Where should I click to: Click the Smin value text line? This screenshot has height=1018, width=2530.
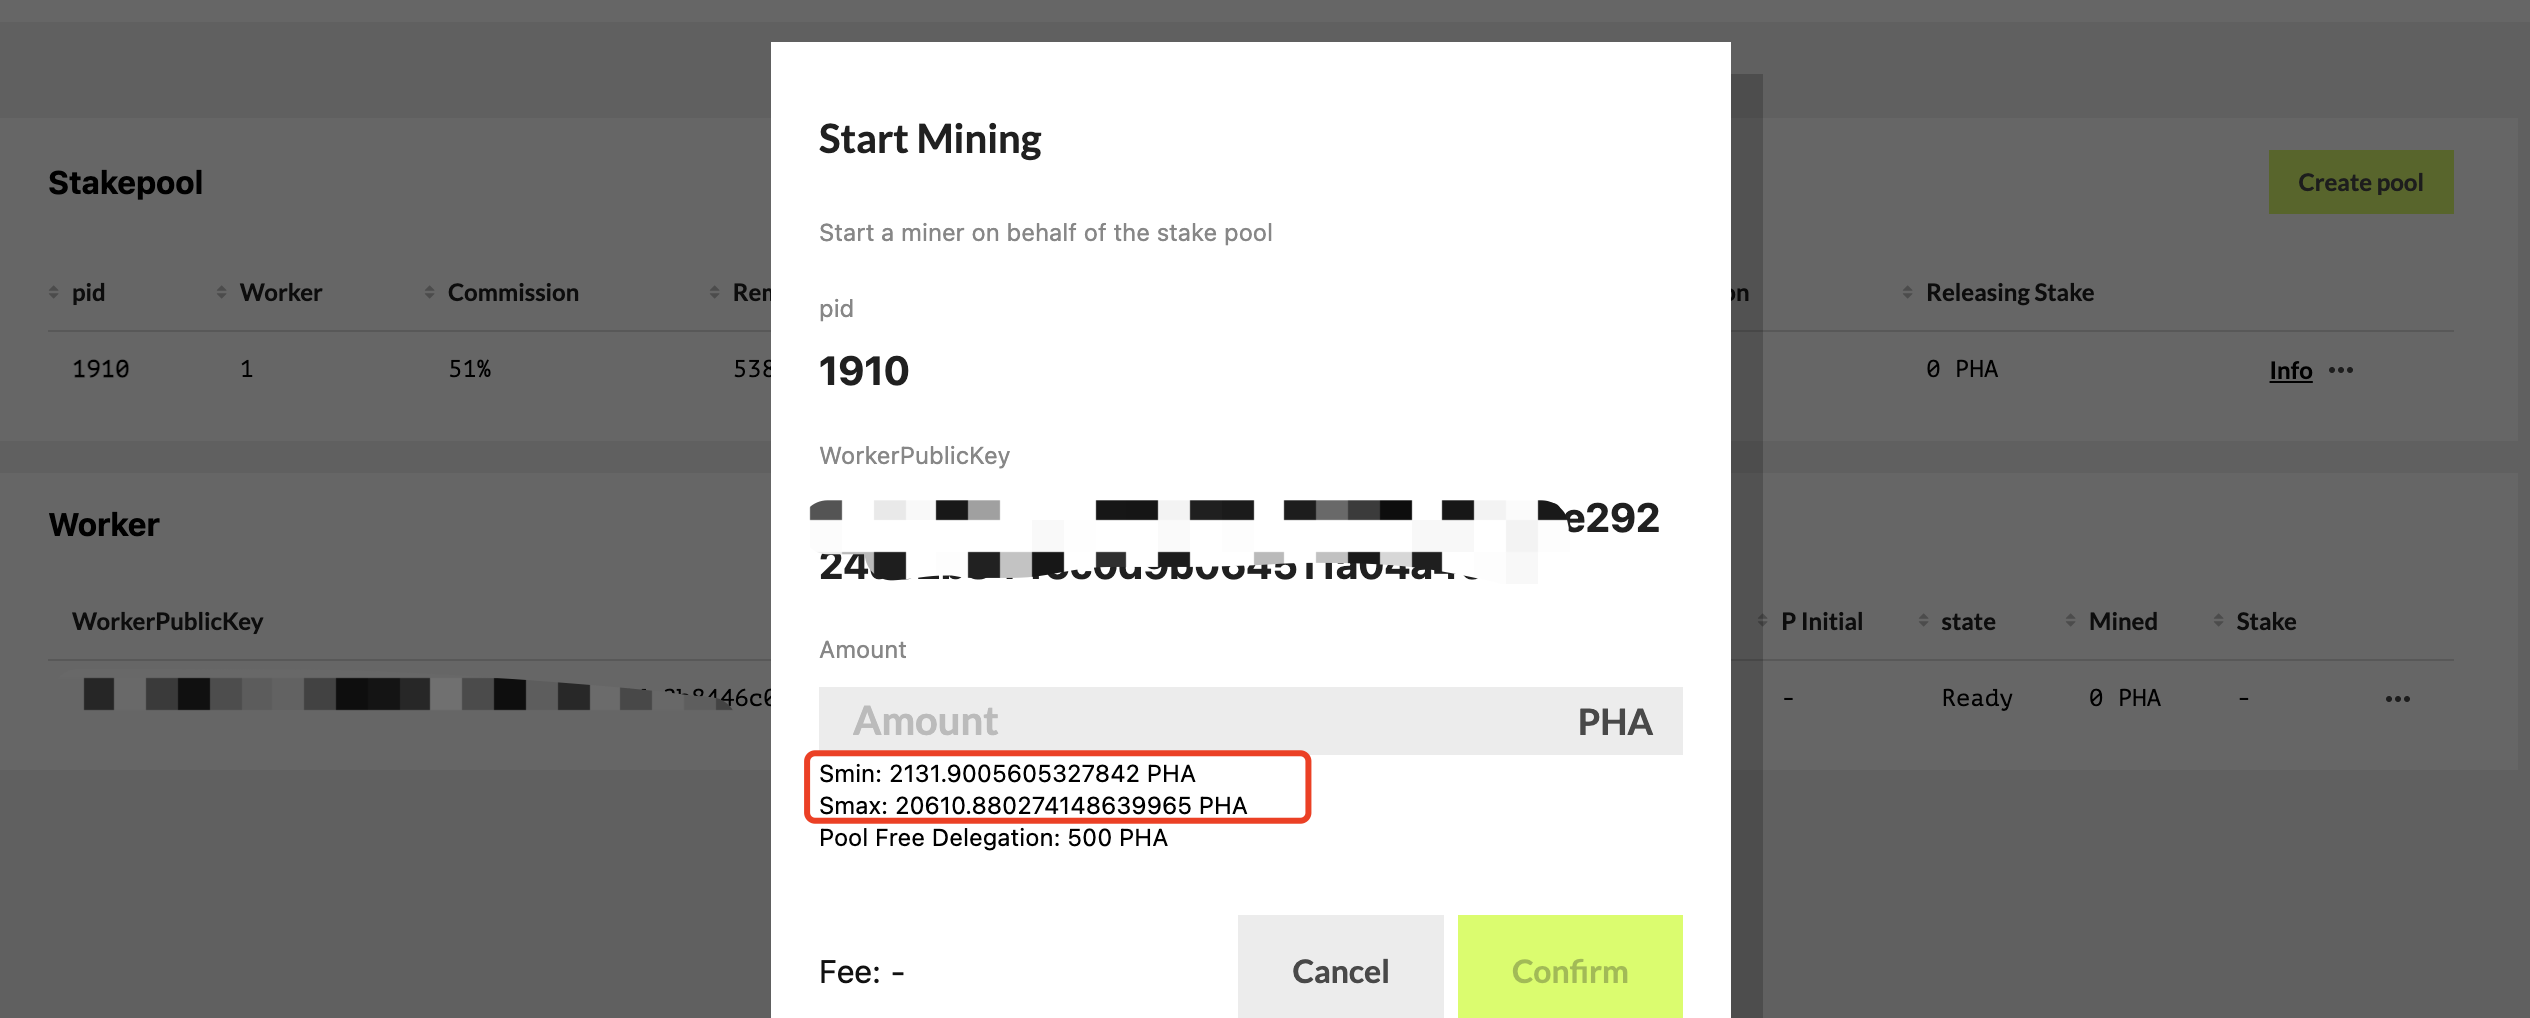pos(1007,773)
